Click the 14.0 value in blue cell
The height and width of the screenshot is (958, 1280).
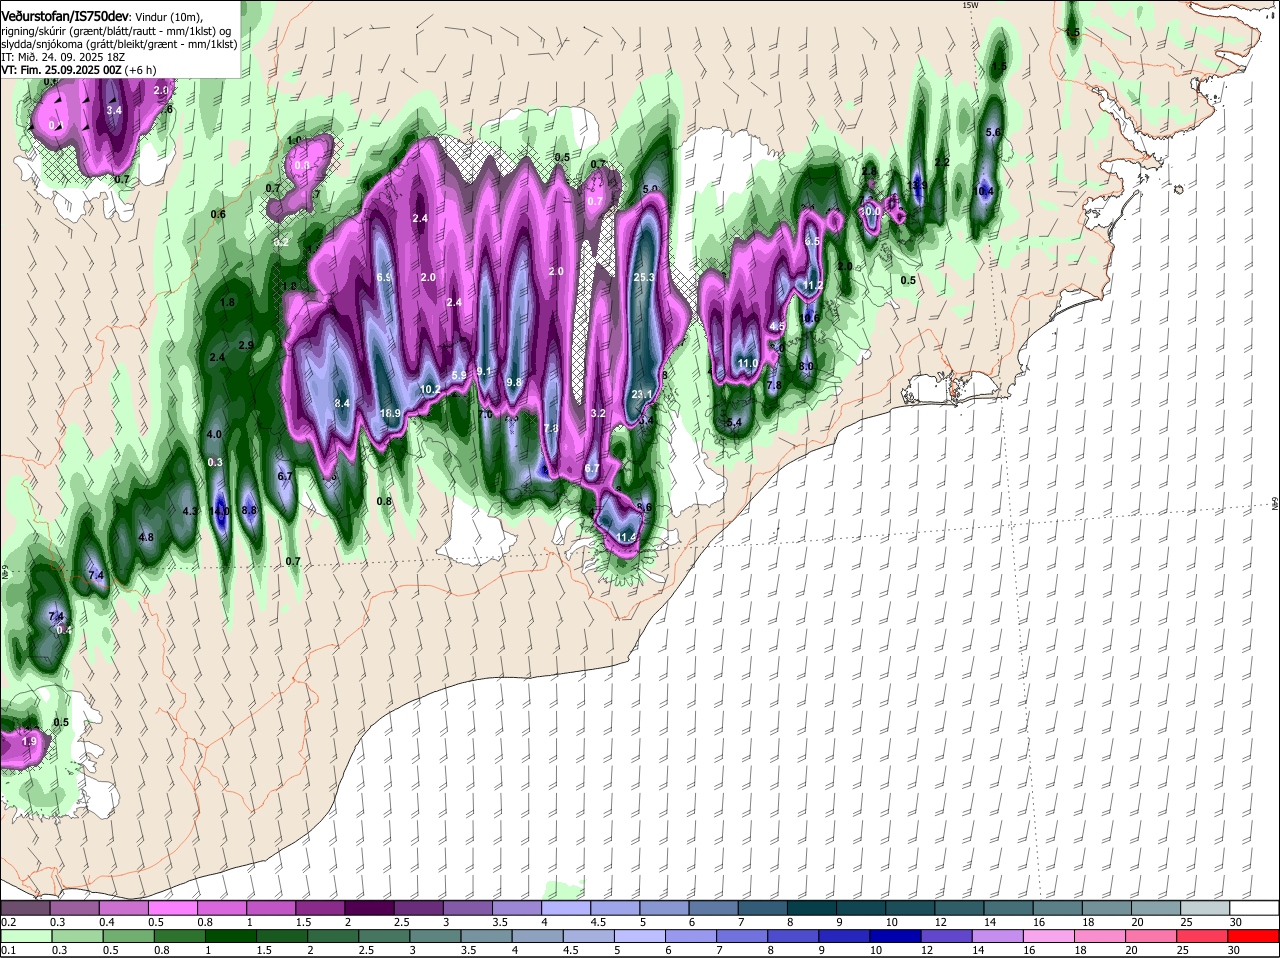tap(220, 511)
